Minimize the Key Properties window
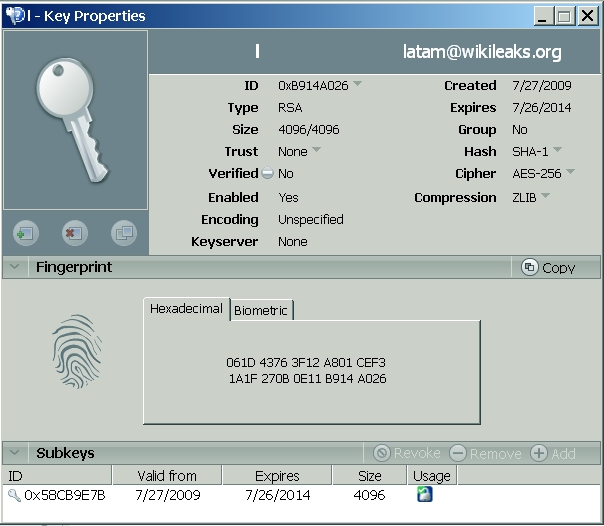This screenshot has height=526, width=604. tap(543, 16)
